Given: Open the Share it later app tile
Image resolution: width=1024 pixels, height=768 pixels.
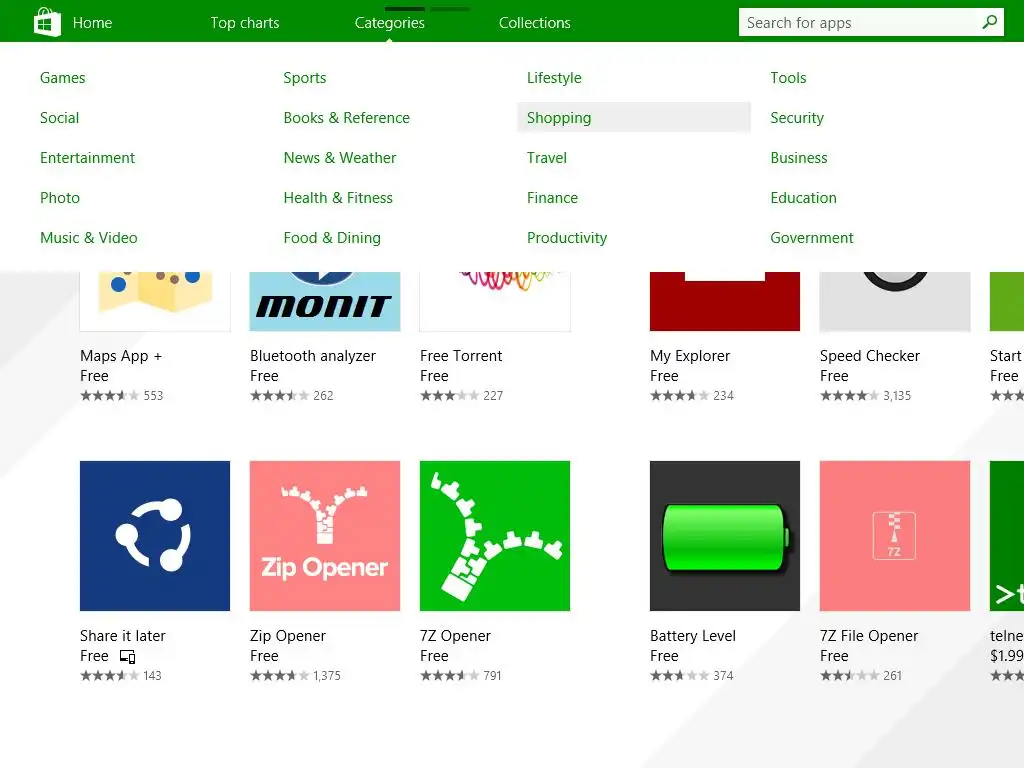Looking at the screenshot, I should pyautogui.click(x=155, y=536).
